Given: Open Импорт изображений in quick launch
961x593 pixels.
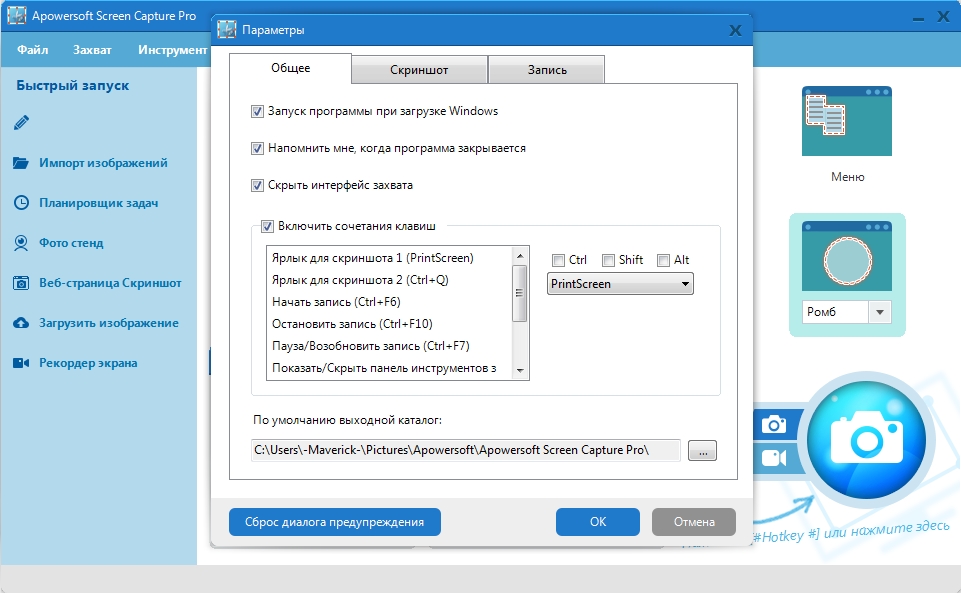Looking at the screenshot, I should 103,163.
